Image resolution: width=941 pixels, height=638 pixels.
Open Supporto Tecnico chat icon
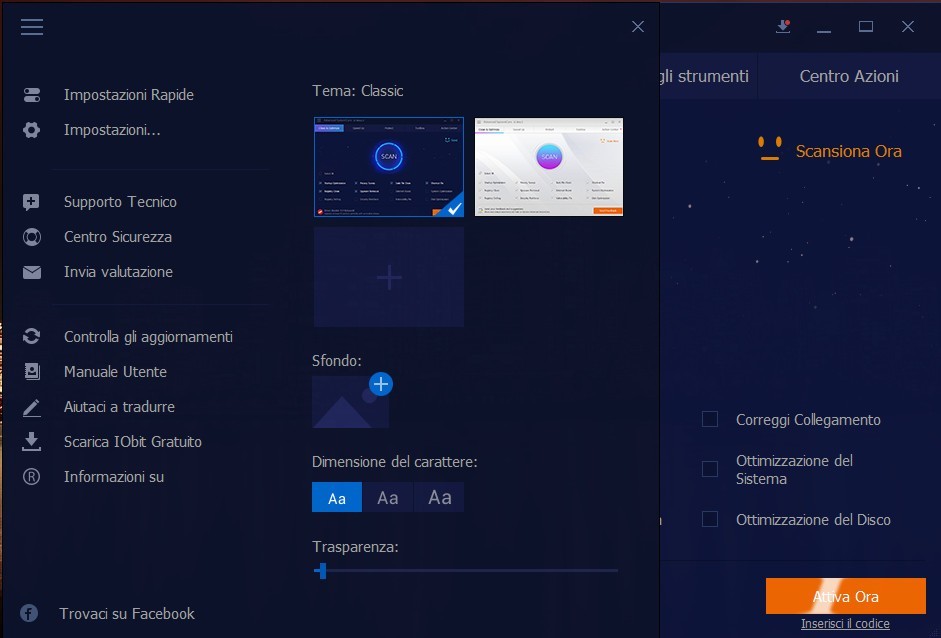32,202
